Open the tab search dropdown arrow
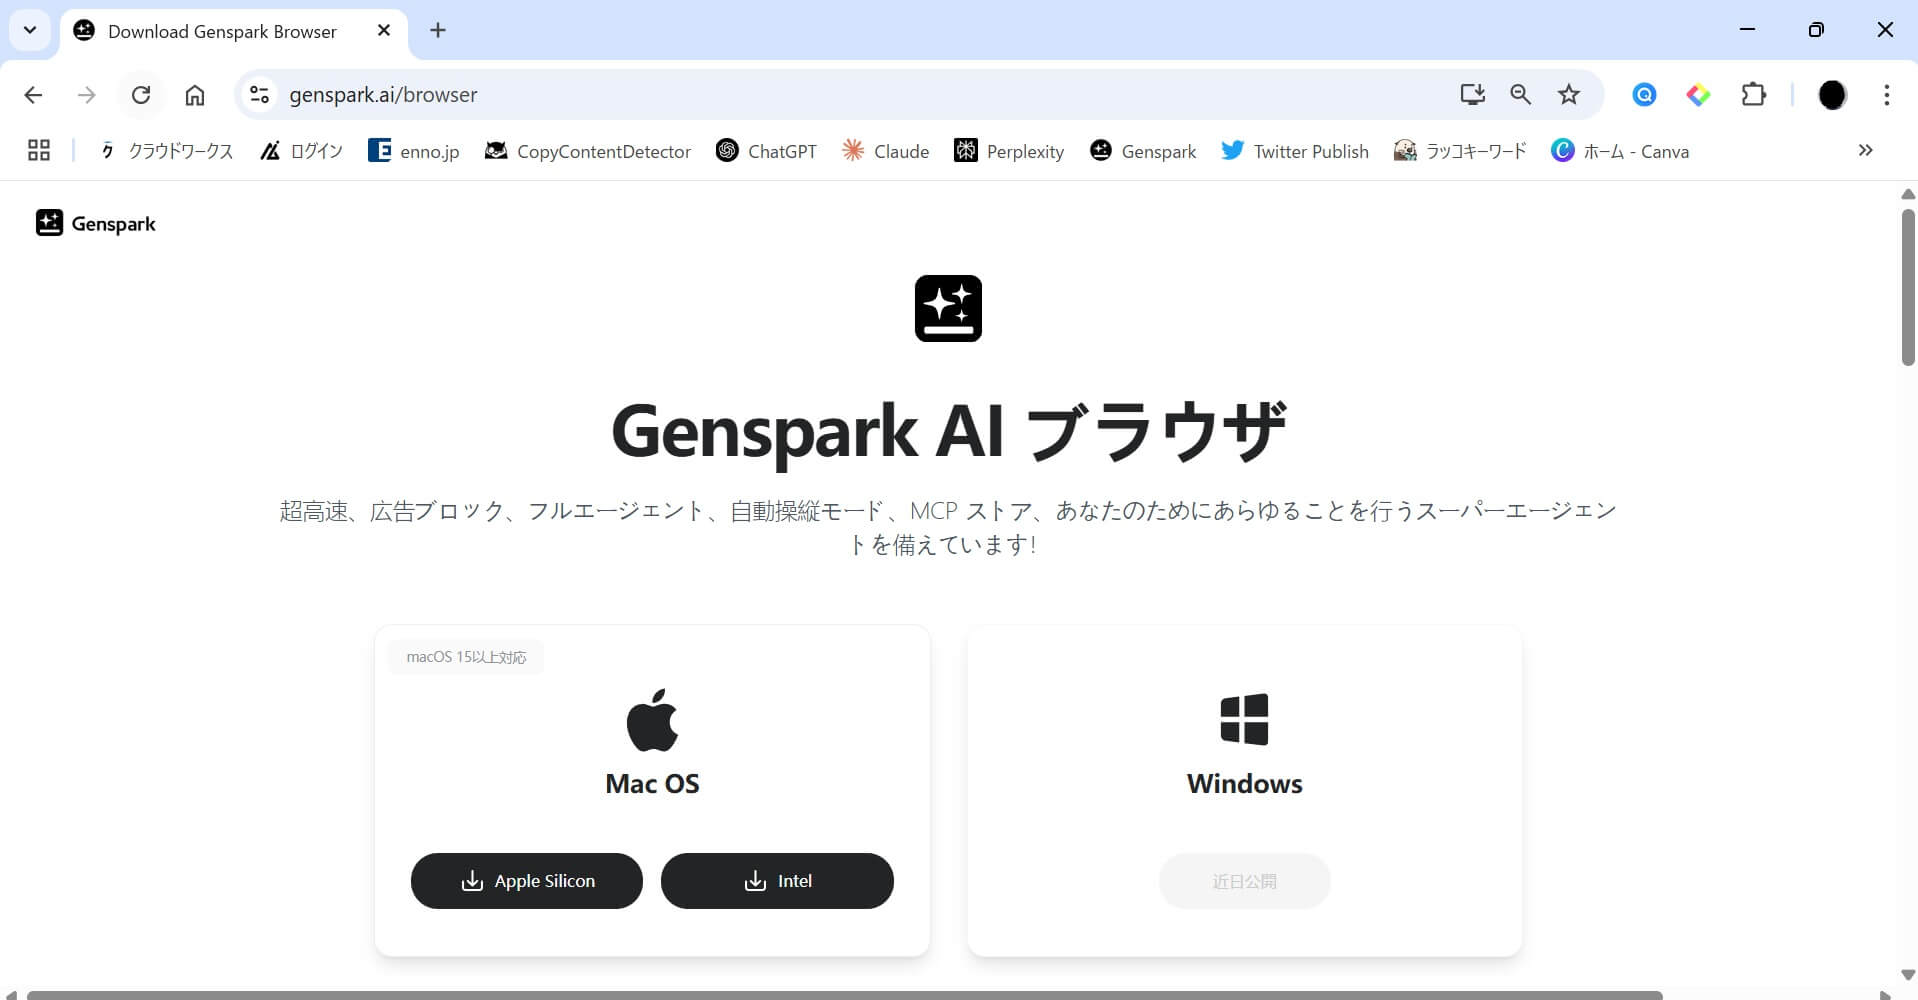Viewport: 1918px width, 1000px height. point(30,30)
